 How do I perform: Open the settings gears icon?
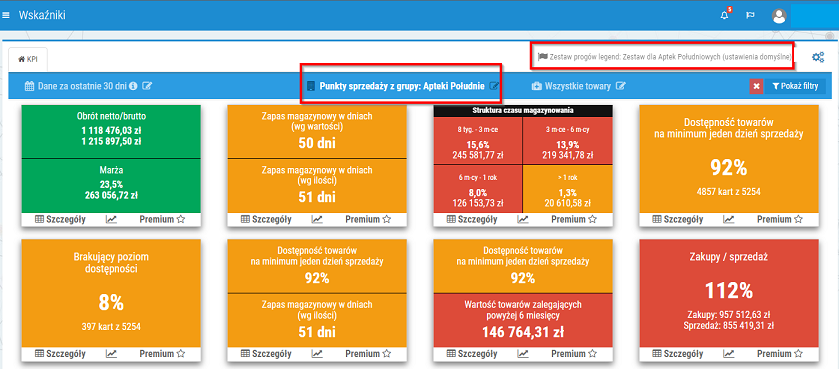(818, 57)
